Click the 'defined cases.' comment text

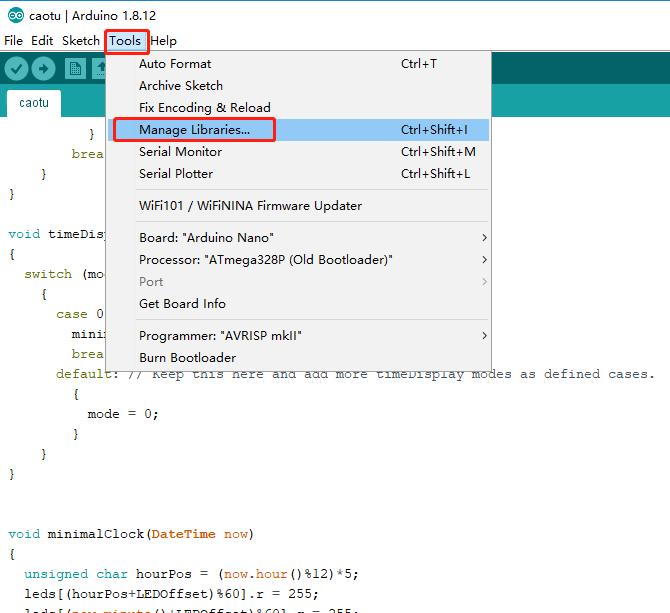[x=599, y=375]
